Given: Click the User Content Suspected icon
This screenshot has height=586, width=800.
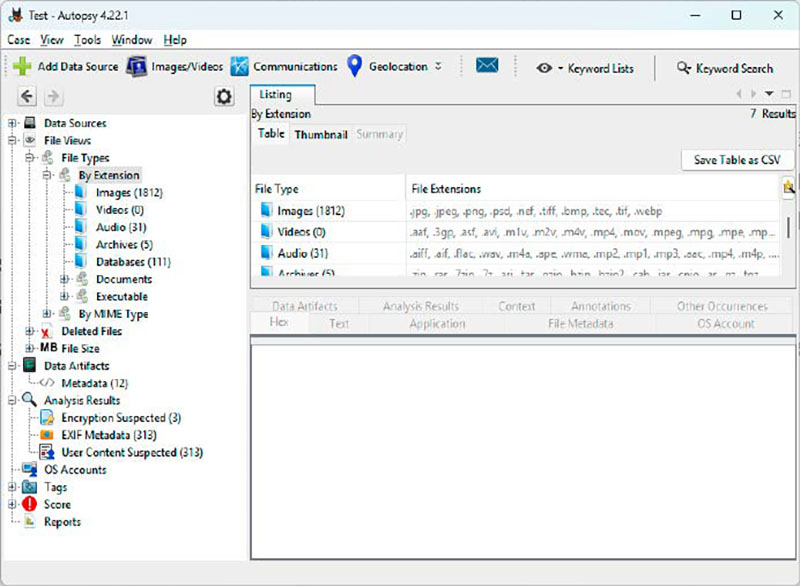Looking at the screenshot, I should click(x=47, y=452).
